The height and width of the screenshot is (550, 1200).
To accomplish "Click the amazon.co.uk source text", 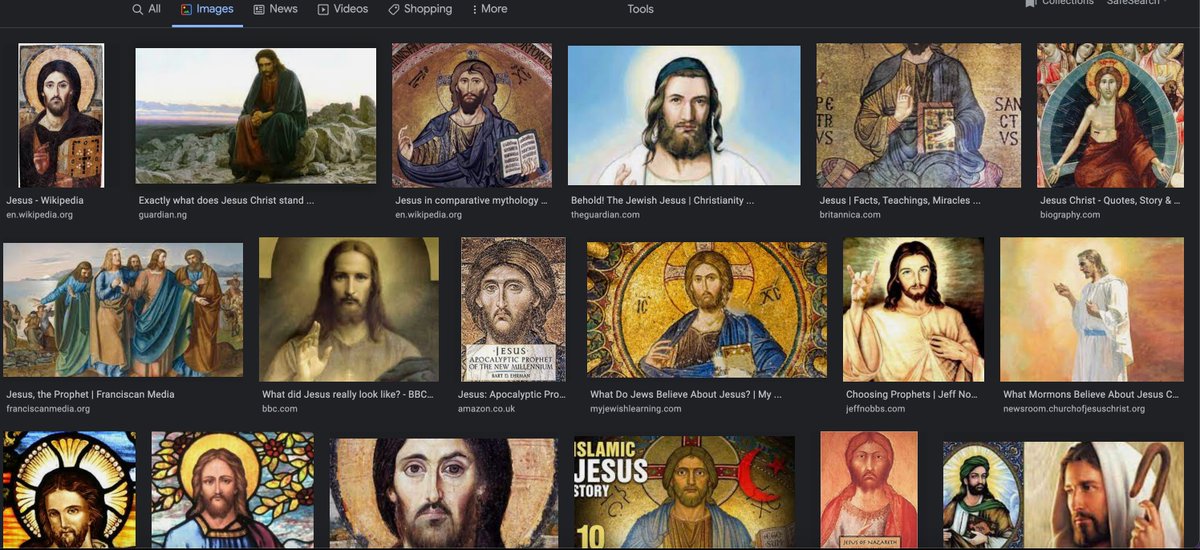I will point(486,409).
